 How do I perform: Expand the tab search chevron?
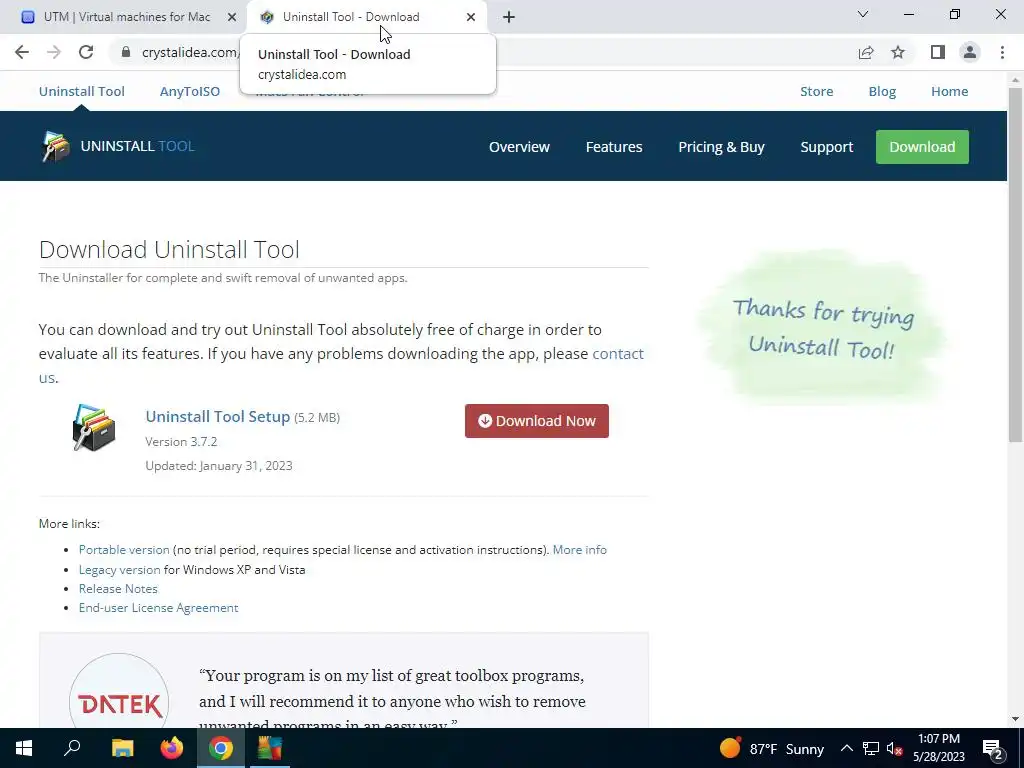click(x=863, y=14)
